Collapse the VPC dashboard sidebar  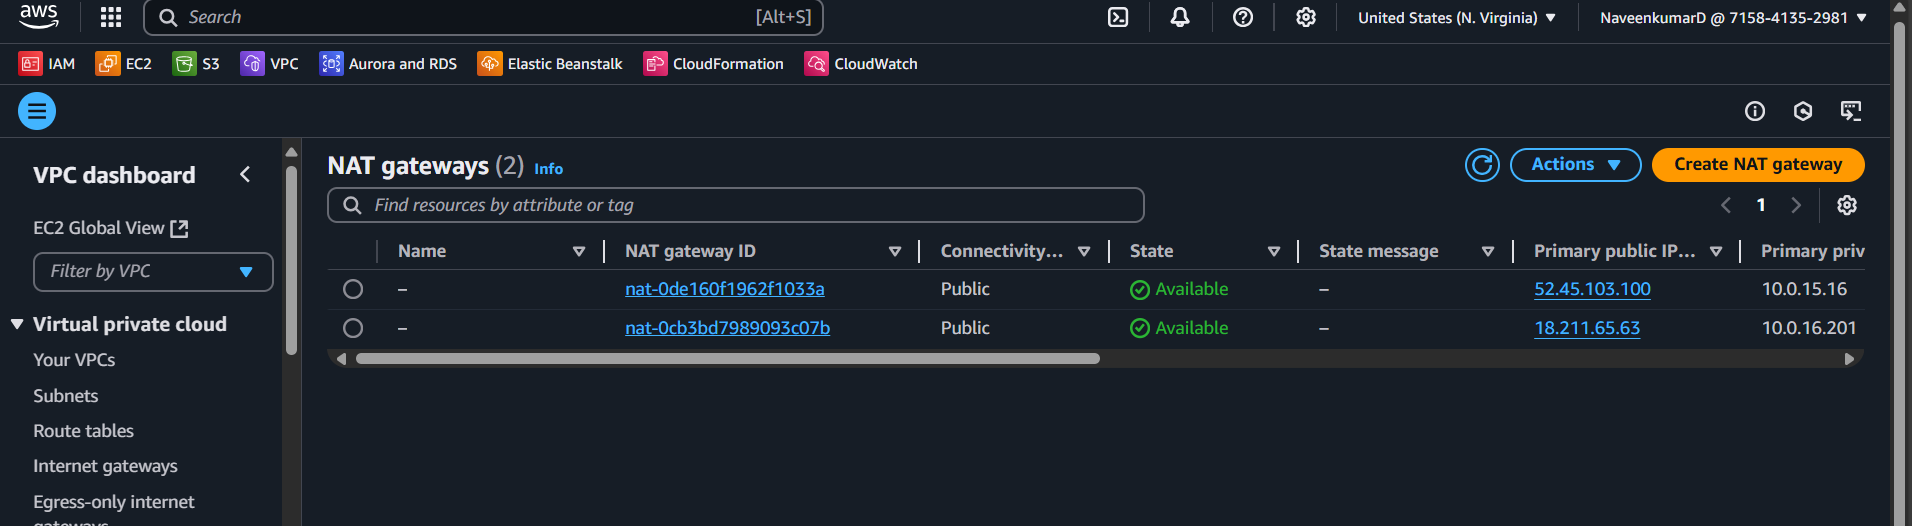point(245,175)
